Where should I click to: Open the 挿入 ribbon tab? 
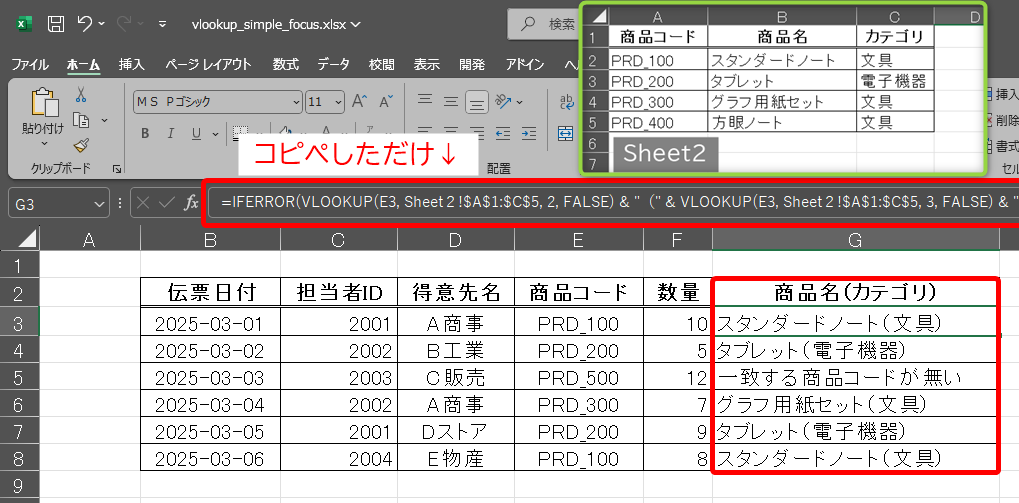[x=131, y=64]
